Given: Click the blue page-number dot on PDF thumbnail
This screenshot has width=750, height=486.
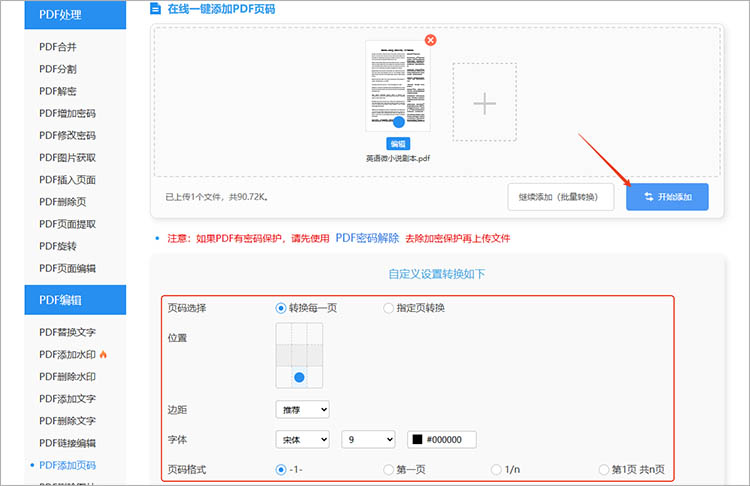Looking at the screenshot, I should pyautogui.click(x=398, y=122).
